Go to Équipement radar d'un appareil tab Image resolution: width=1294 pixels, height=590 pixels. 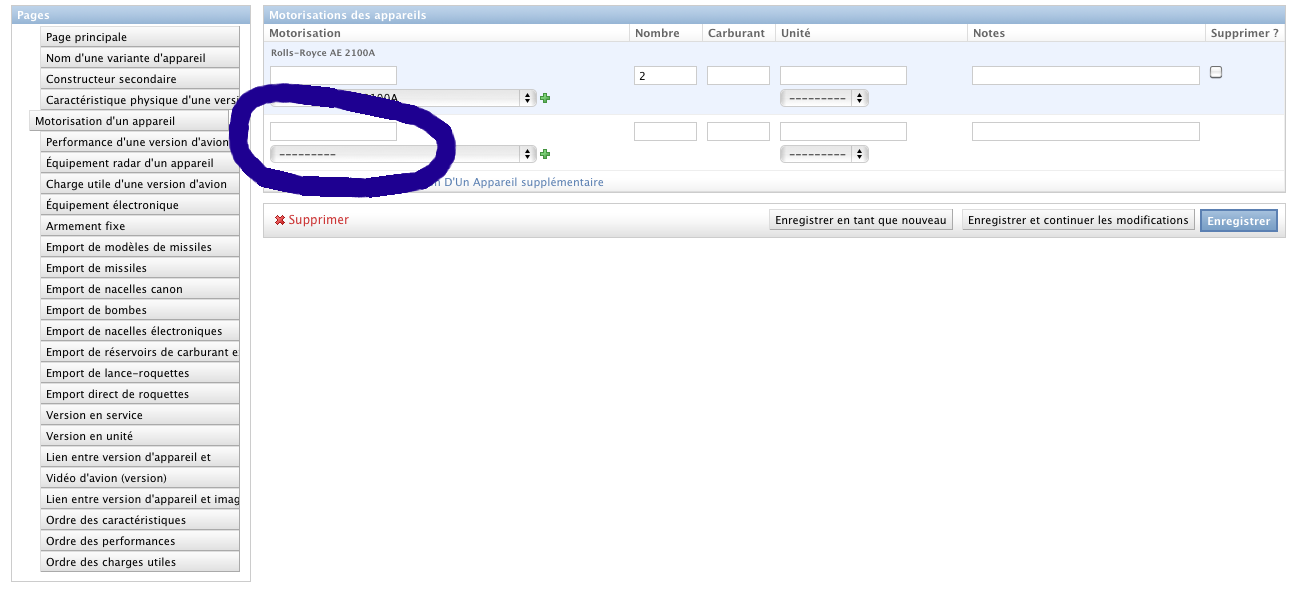pos(140,163)
